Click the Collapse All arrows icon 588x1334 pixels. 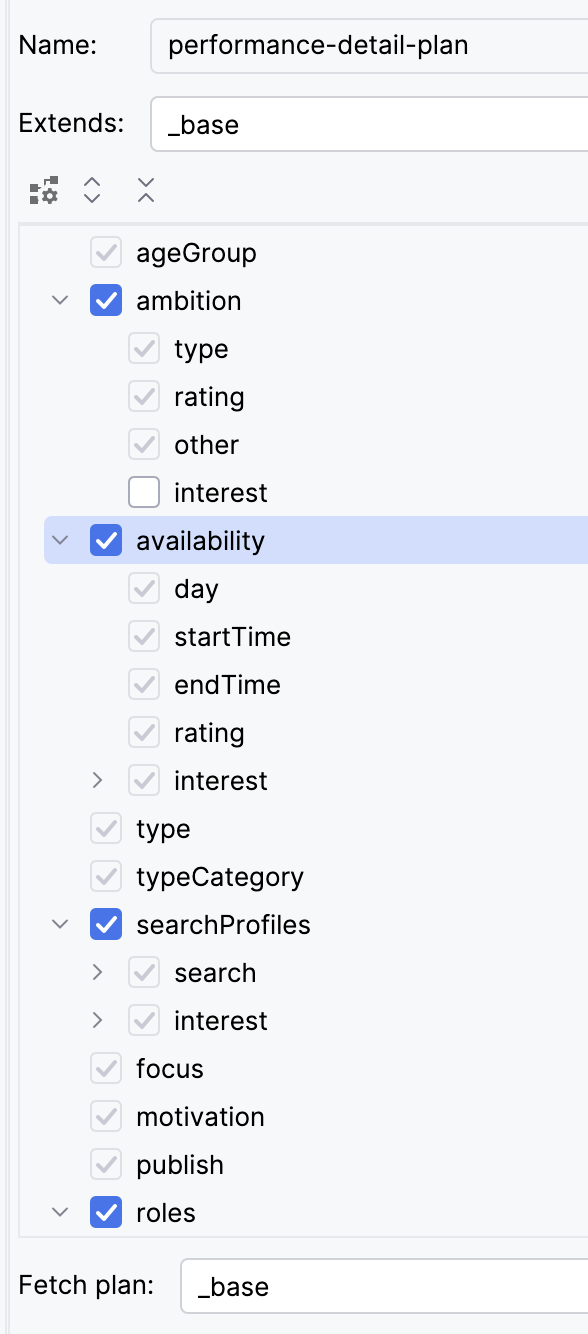(x=146, y=190)
